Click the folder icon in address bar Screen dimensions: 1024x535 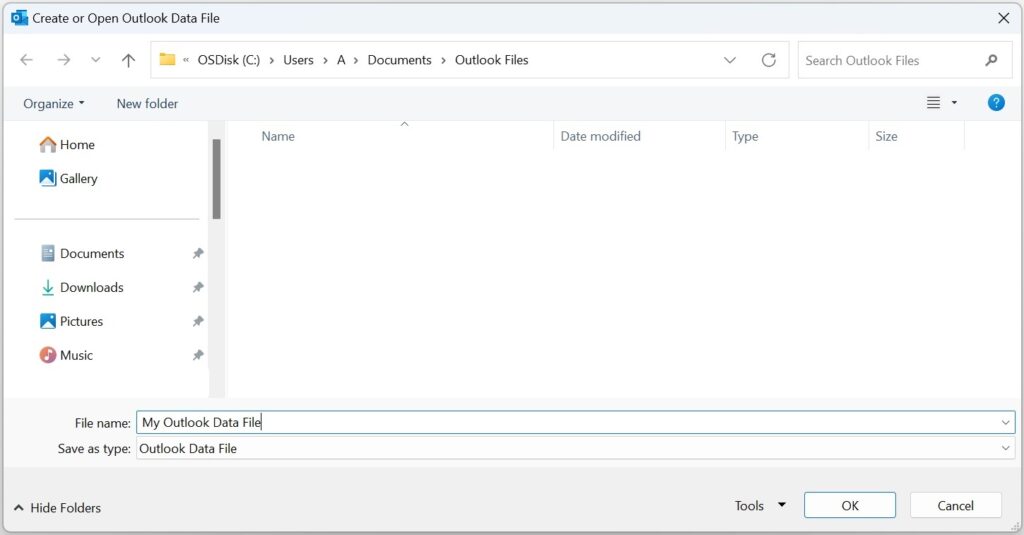pos(167,59)
